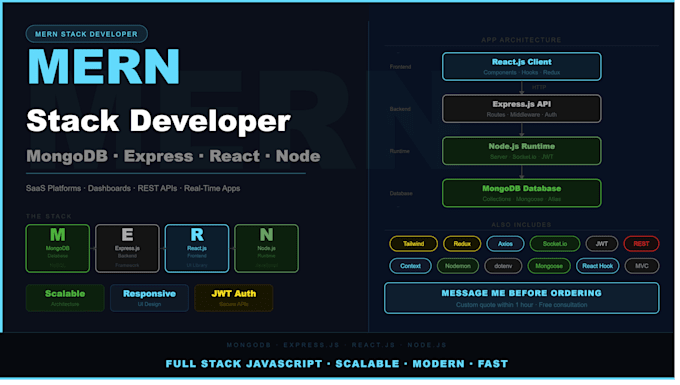This screenshot has width=680, height=385.
Task: Click the MERN STACK DEVELOPER badge
Action: tap(87, 34)
